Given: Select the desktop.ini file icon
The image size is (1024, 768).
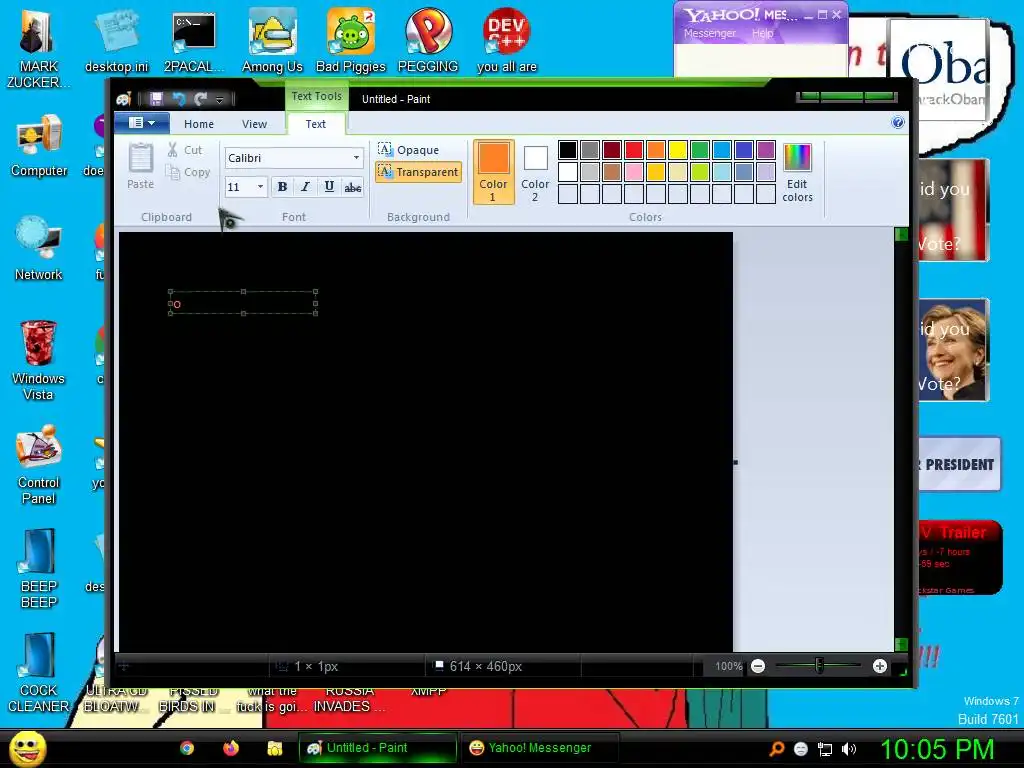Looking at the screenshot, I should (x=116, y=40).
